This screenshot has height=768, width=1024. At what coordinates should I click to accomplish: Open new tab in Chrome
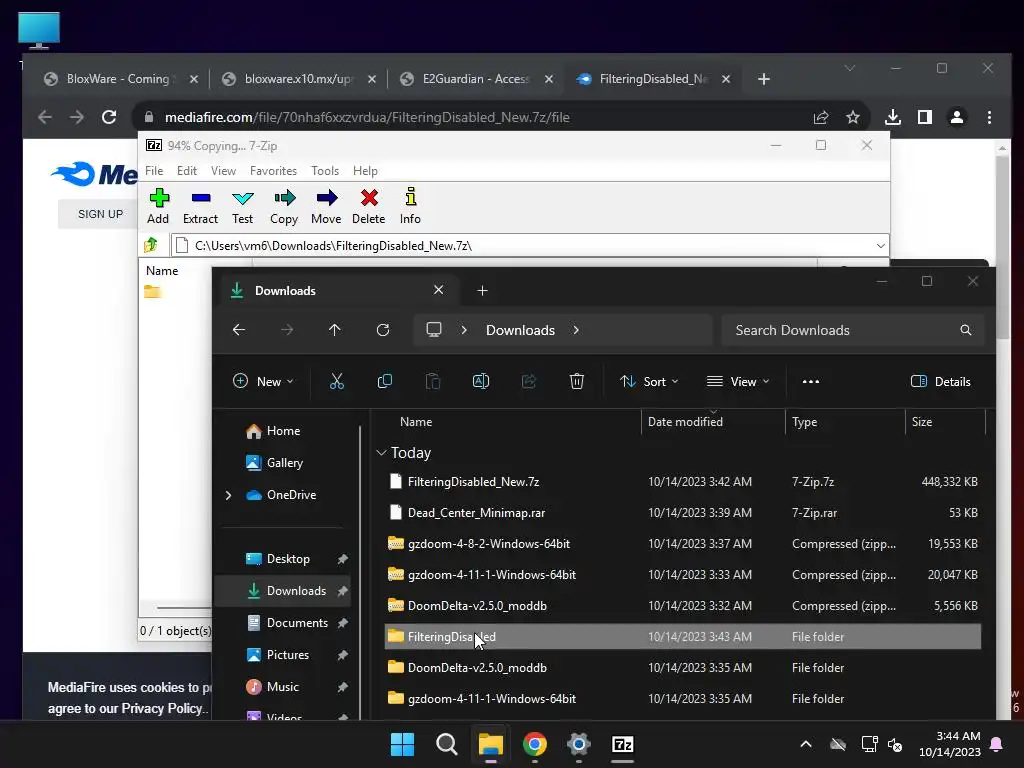click(763, 79)
